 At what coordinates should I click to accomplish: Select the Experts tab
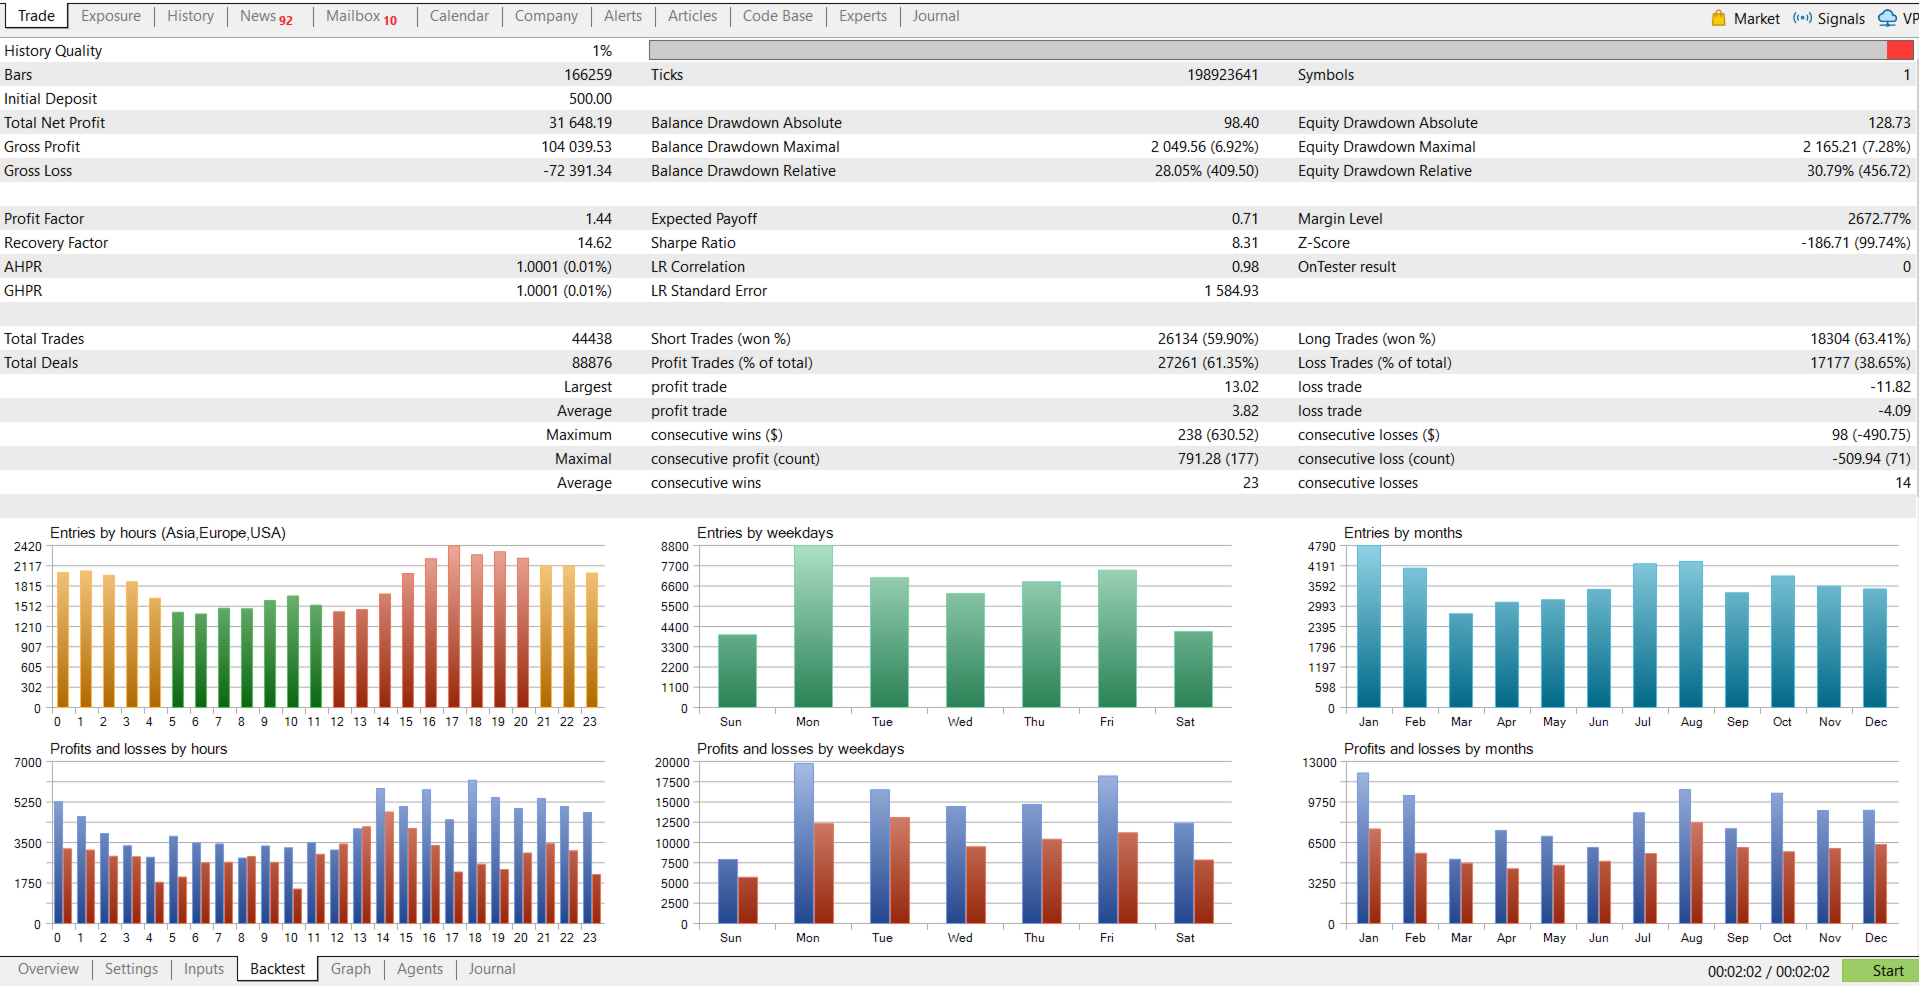tap(862, 16)
